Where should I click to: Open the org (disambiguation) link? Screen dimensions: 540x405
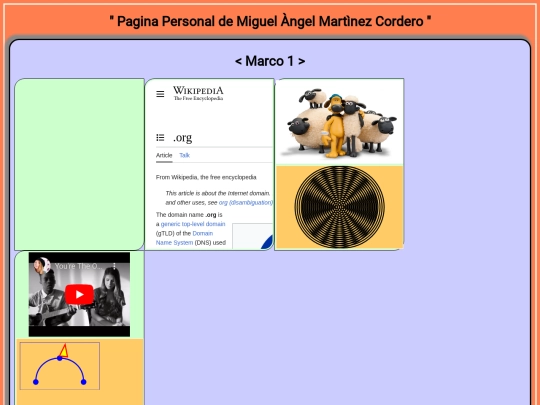click(246, 202)
